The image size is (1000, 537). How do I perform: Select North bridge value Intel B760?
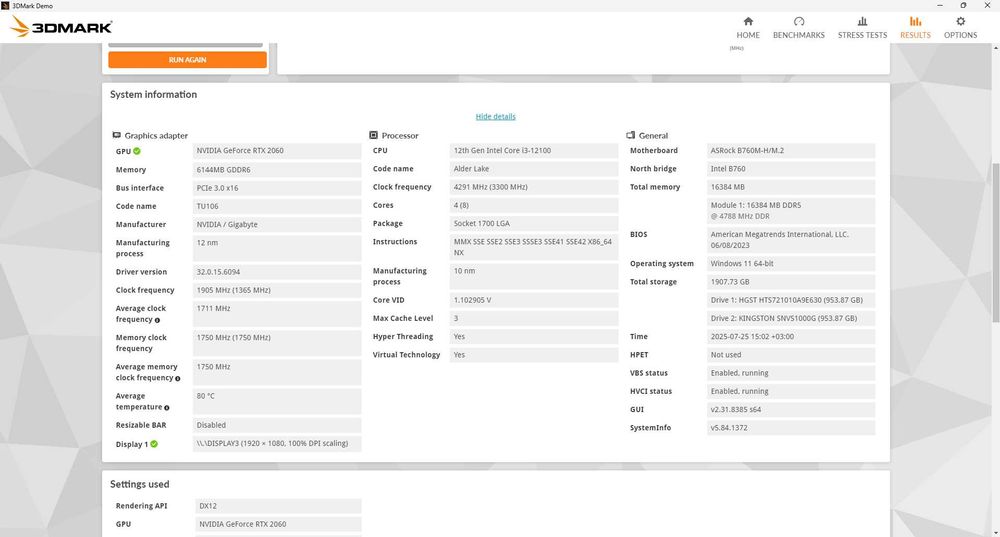tap(791, 169)
